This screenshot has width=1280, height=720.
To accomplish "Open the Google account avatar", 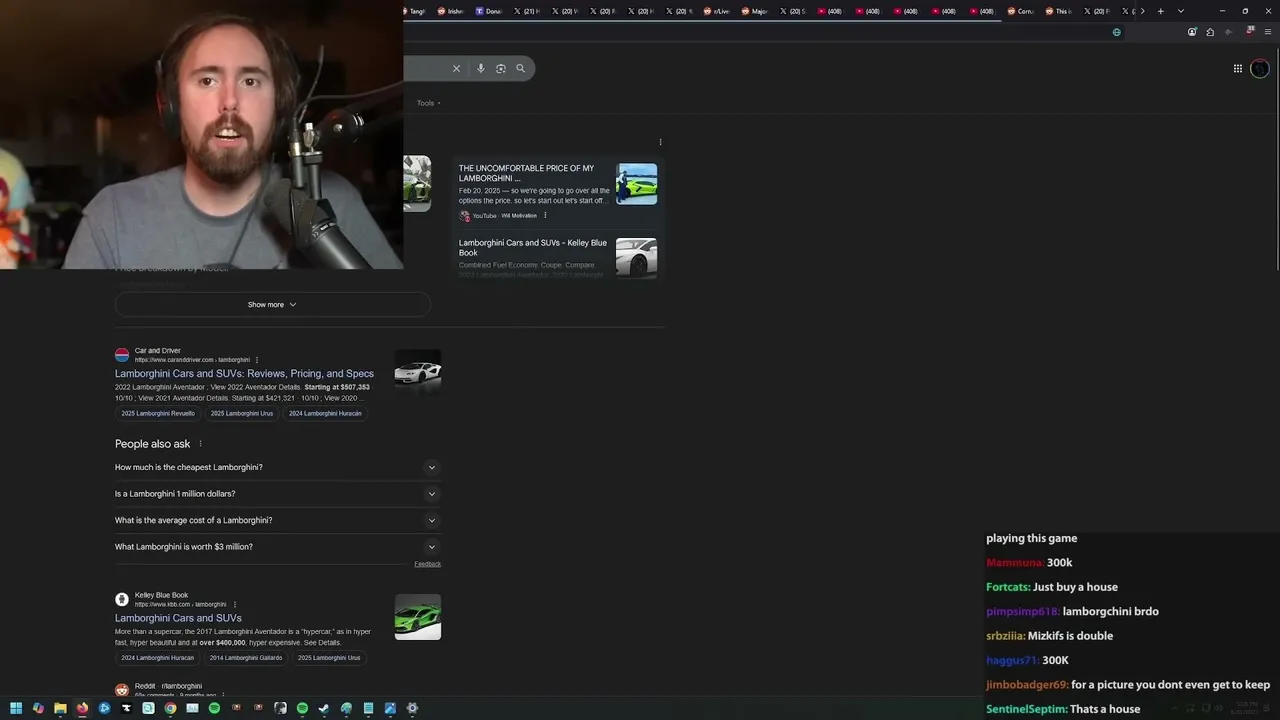I will pos(1260,68).
